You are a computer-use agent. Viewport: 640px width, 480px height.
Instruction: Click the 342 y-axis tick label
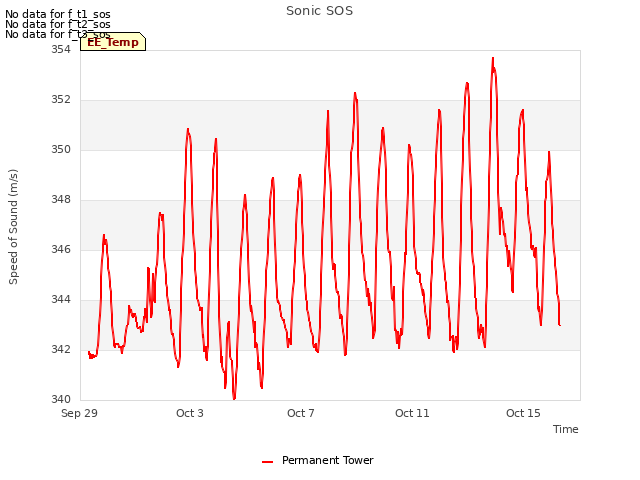pos(61,349)
